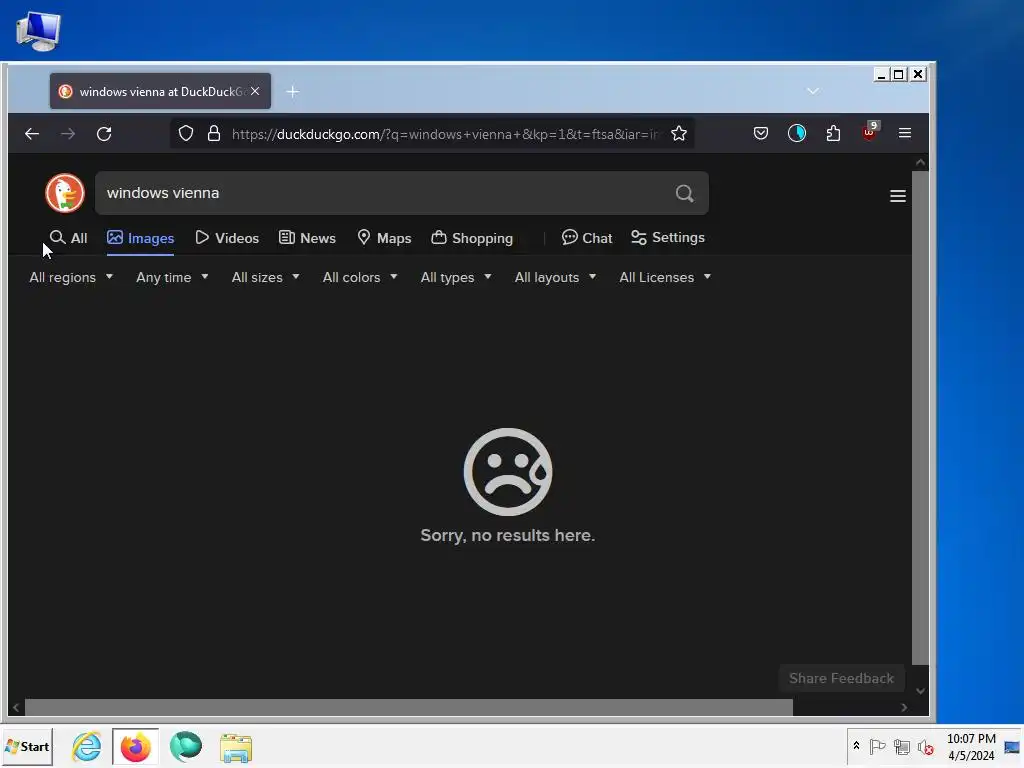
Task: Click the scroll up arrow
Action: pos(920,162)
